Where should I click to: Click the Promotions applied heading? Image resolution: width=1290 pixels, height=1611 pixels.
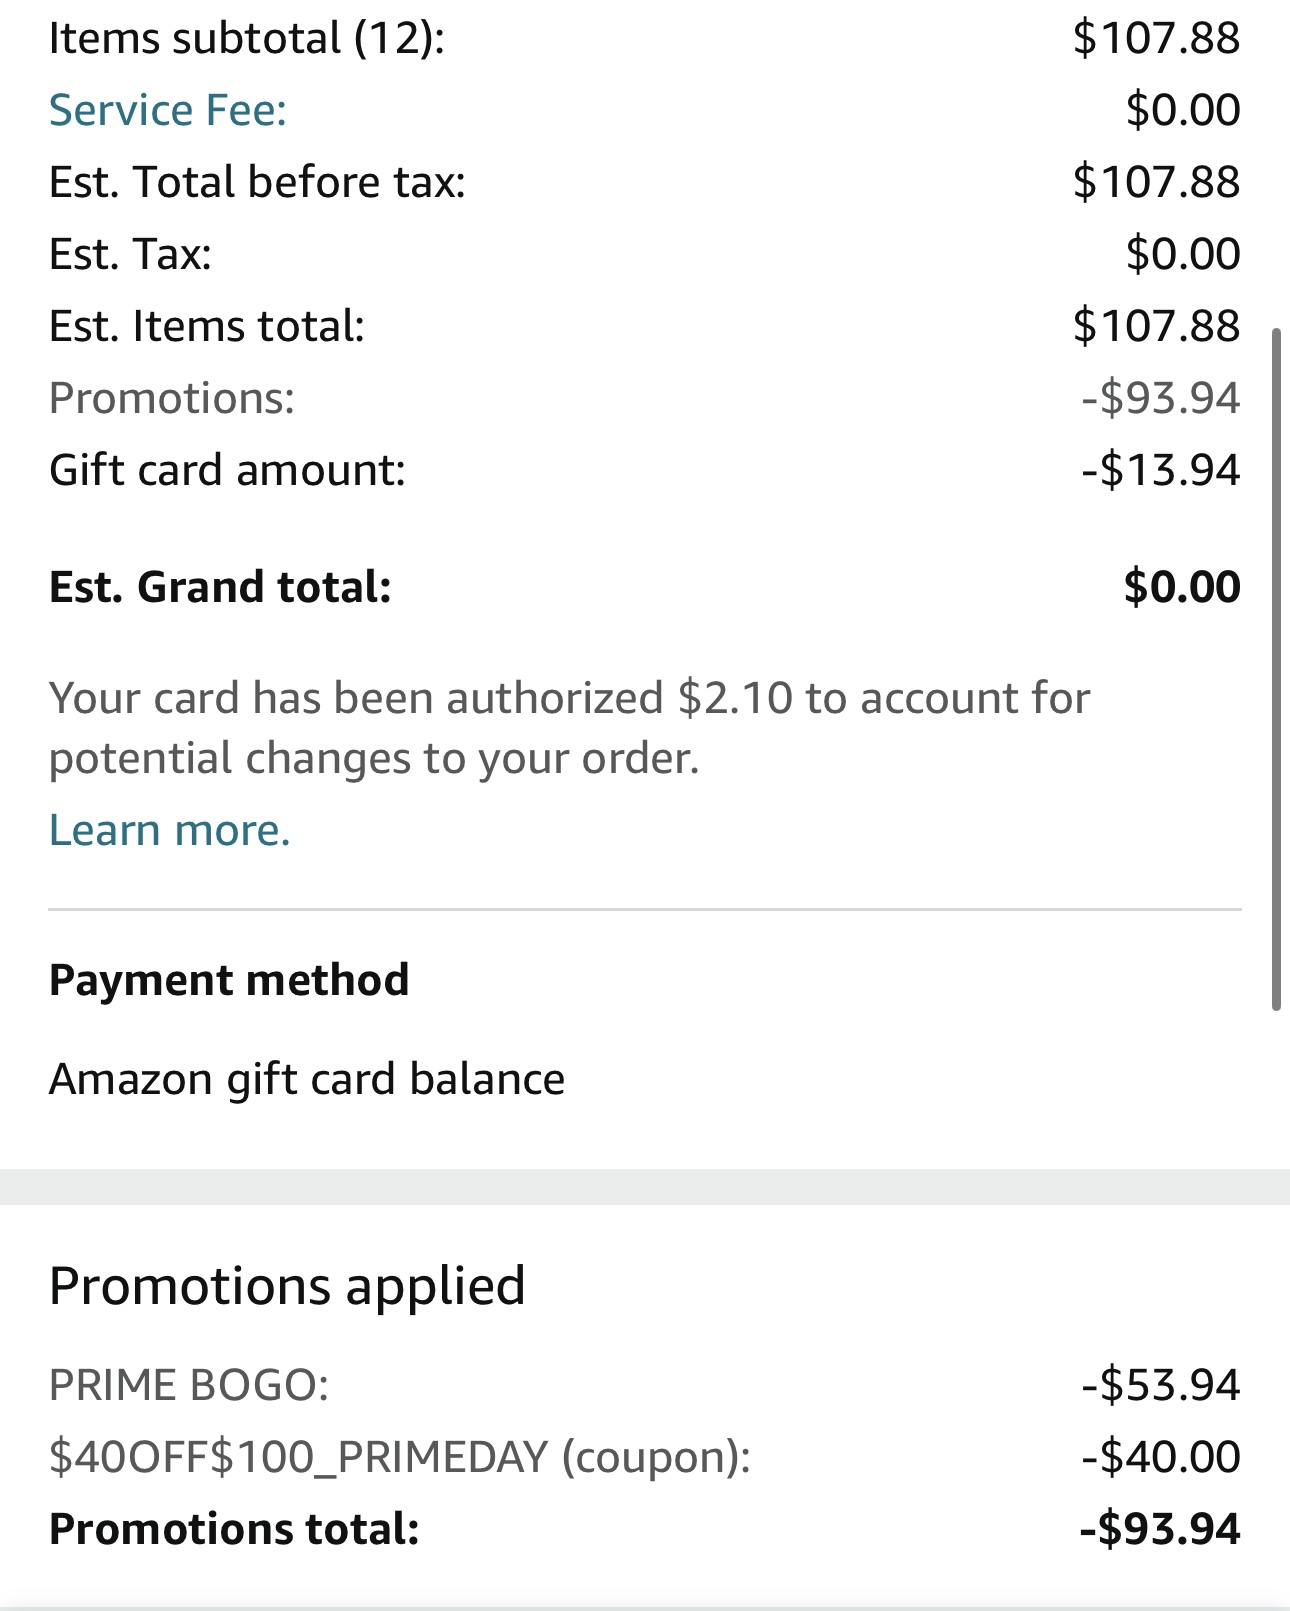[287, 1285]
